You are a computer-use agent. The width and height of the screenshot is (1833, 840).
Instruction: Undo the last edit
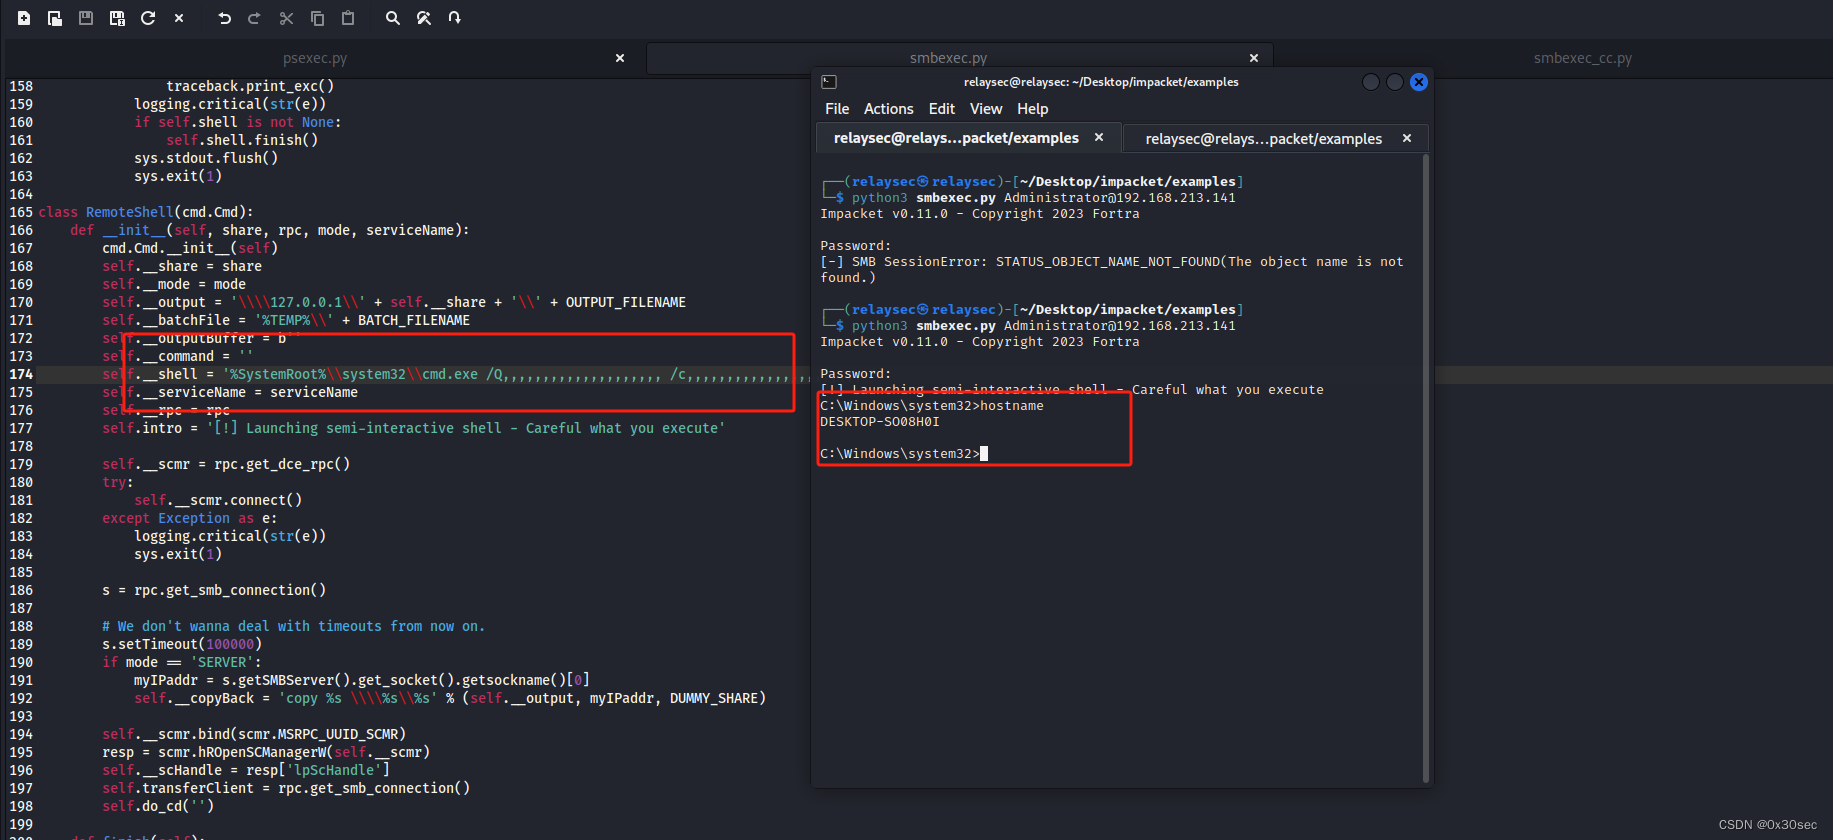[224, 18]
